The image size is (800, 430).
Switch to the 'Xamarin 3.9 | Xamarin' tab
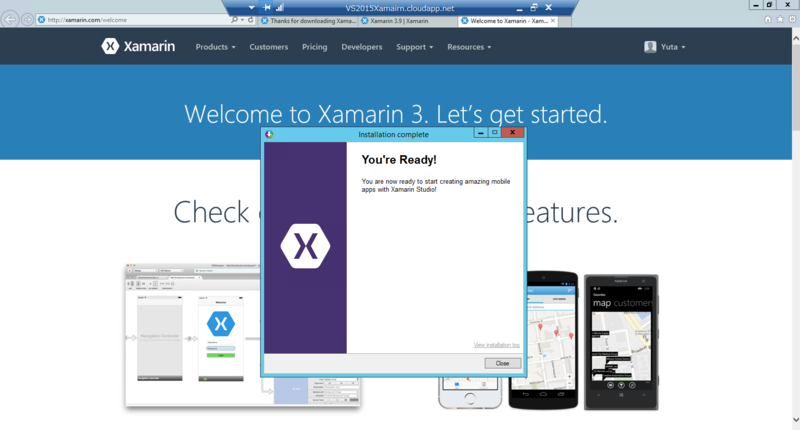(x=407, y=21)
